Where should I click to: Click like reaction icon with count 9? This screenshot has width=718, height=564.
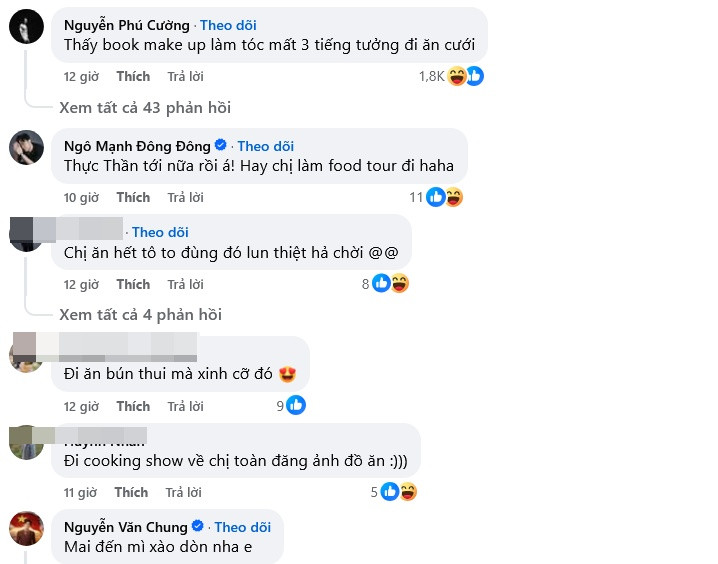(x=296, y=405)
